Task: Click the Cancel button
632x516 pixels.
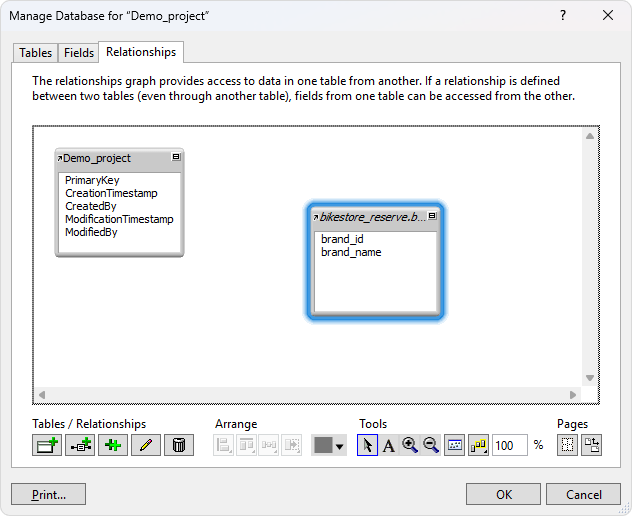Action: (583, 494)
